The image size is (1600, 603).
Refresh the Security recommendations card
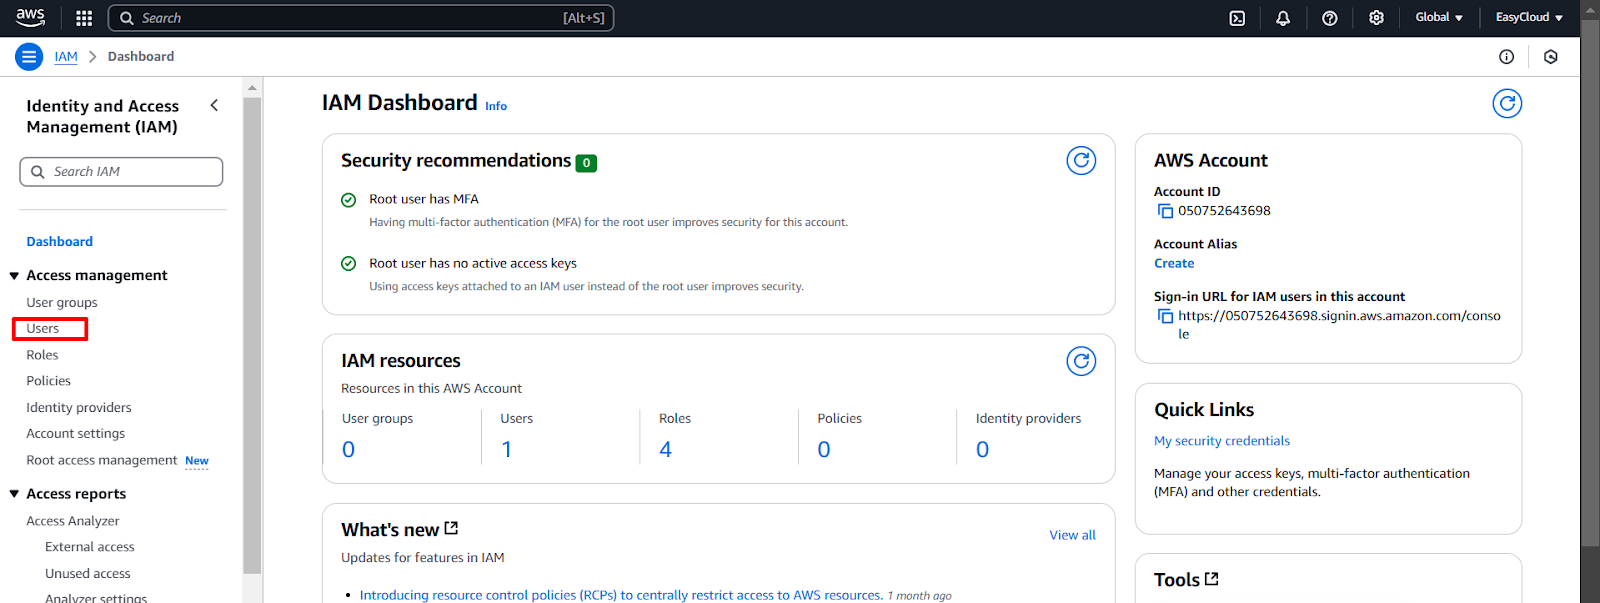[1081, 160]
